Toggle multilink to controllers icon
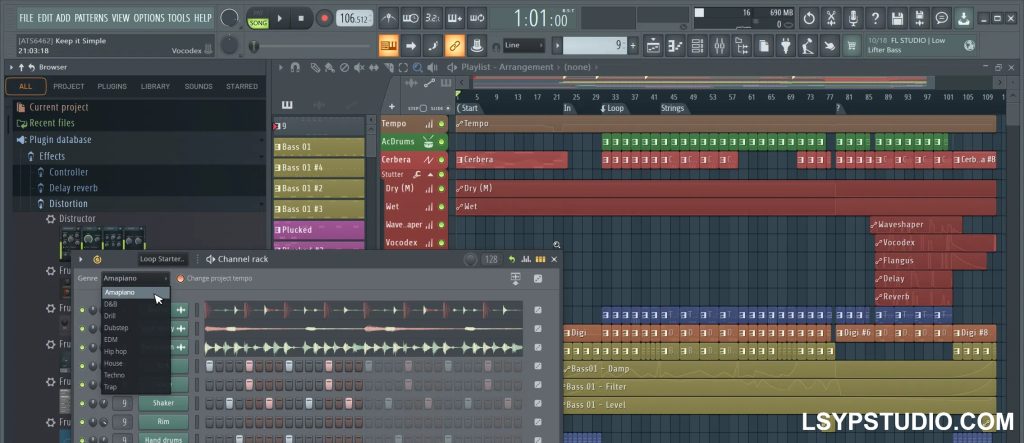1024x443 pixels. click(455, 46)
